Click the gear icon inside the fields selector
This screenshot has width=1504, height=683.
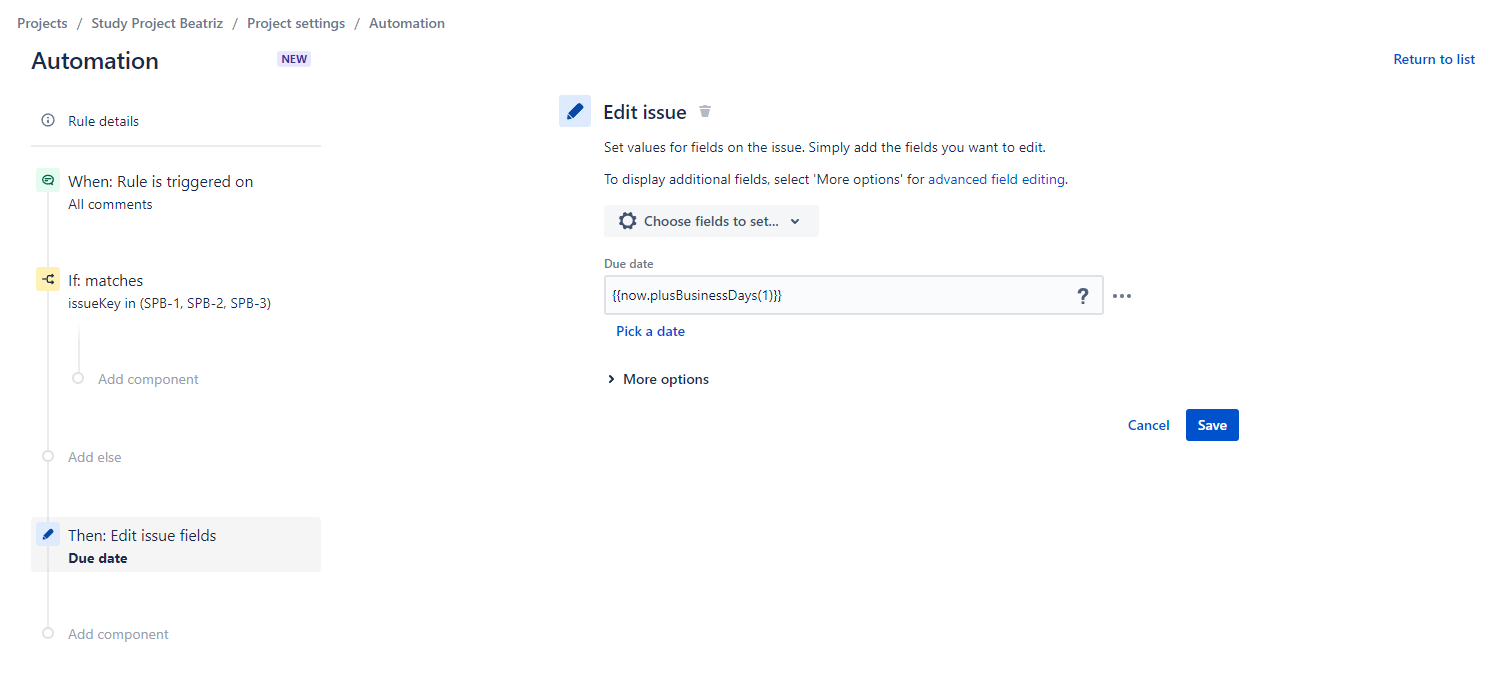(628, 220)
